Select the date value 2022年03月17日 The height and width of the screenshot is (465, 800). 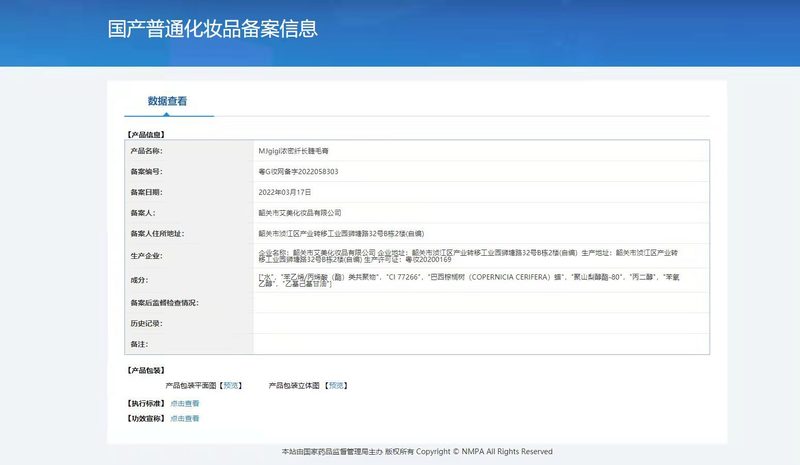point(285,192)
